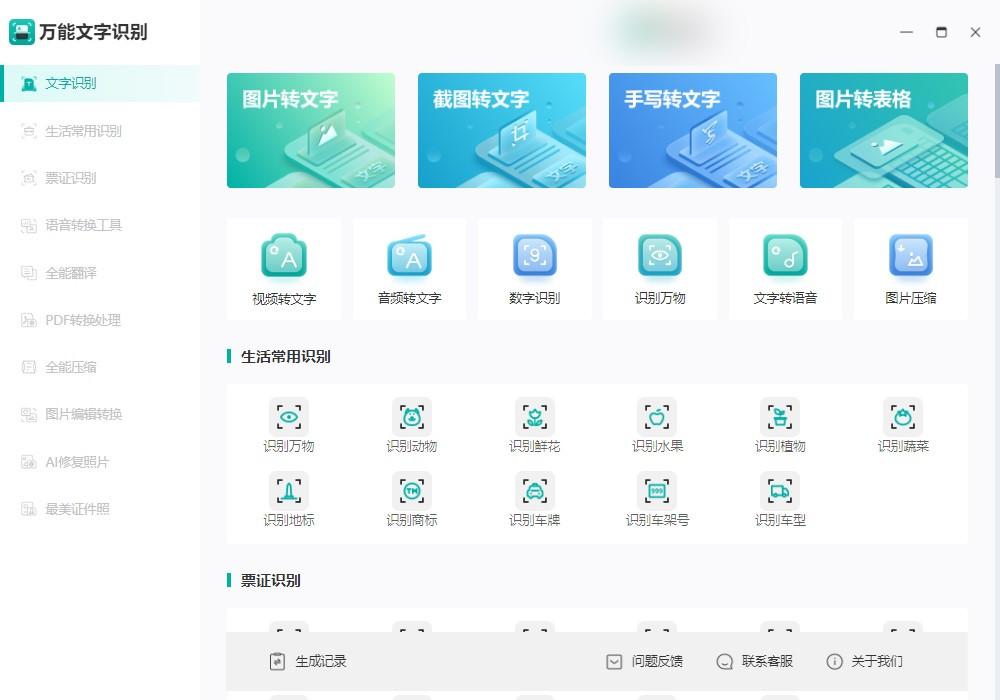
Task: Go to 票证识别 in the sidebar
Action: tap(100, 179)
